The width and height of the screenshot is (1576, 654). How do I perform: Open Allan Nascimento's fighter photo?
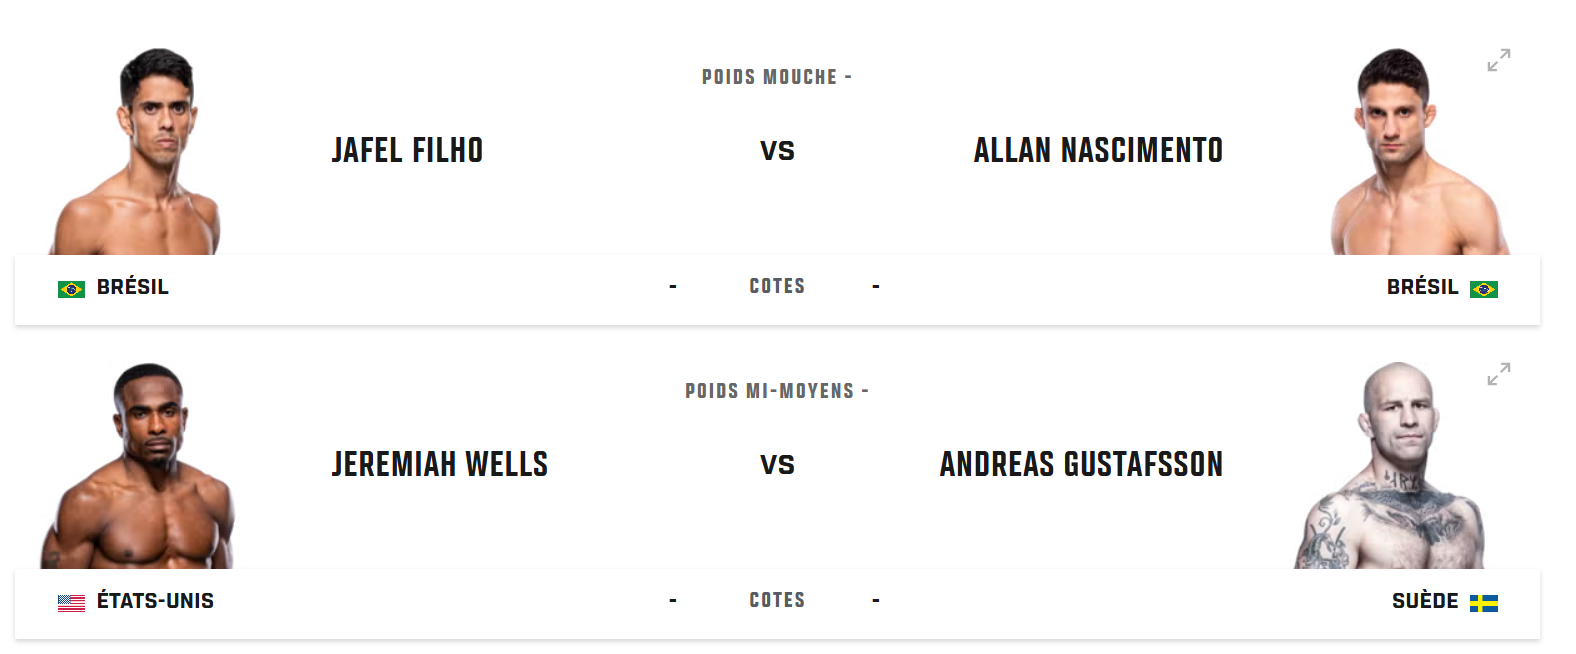point(1418,151)
